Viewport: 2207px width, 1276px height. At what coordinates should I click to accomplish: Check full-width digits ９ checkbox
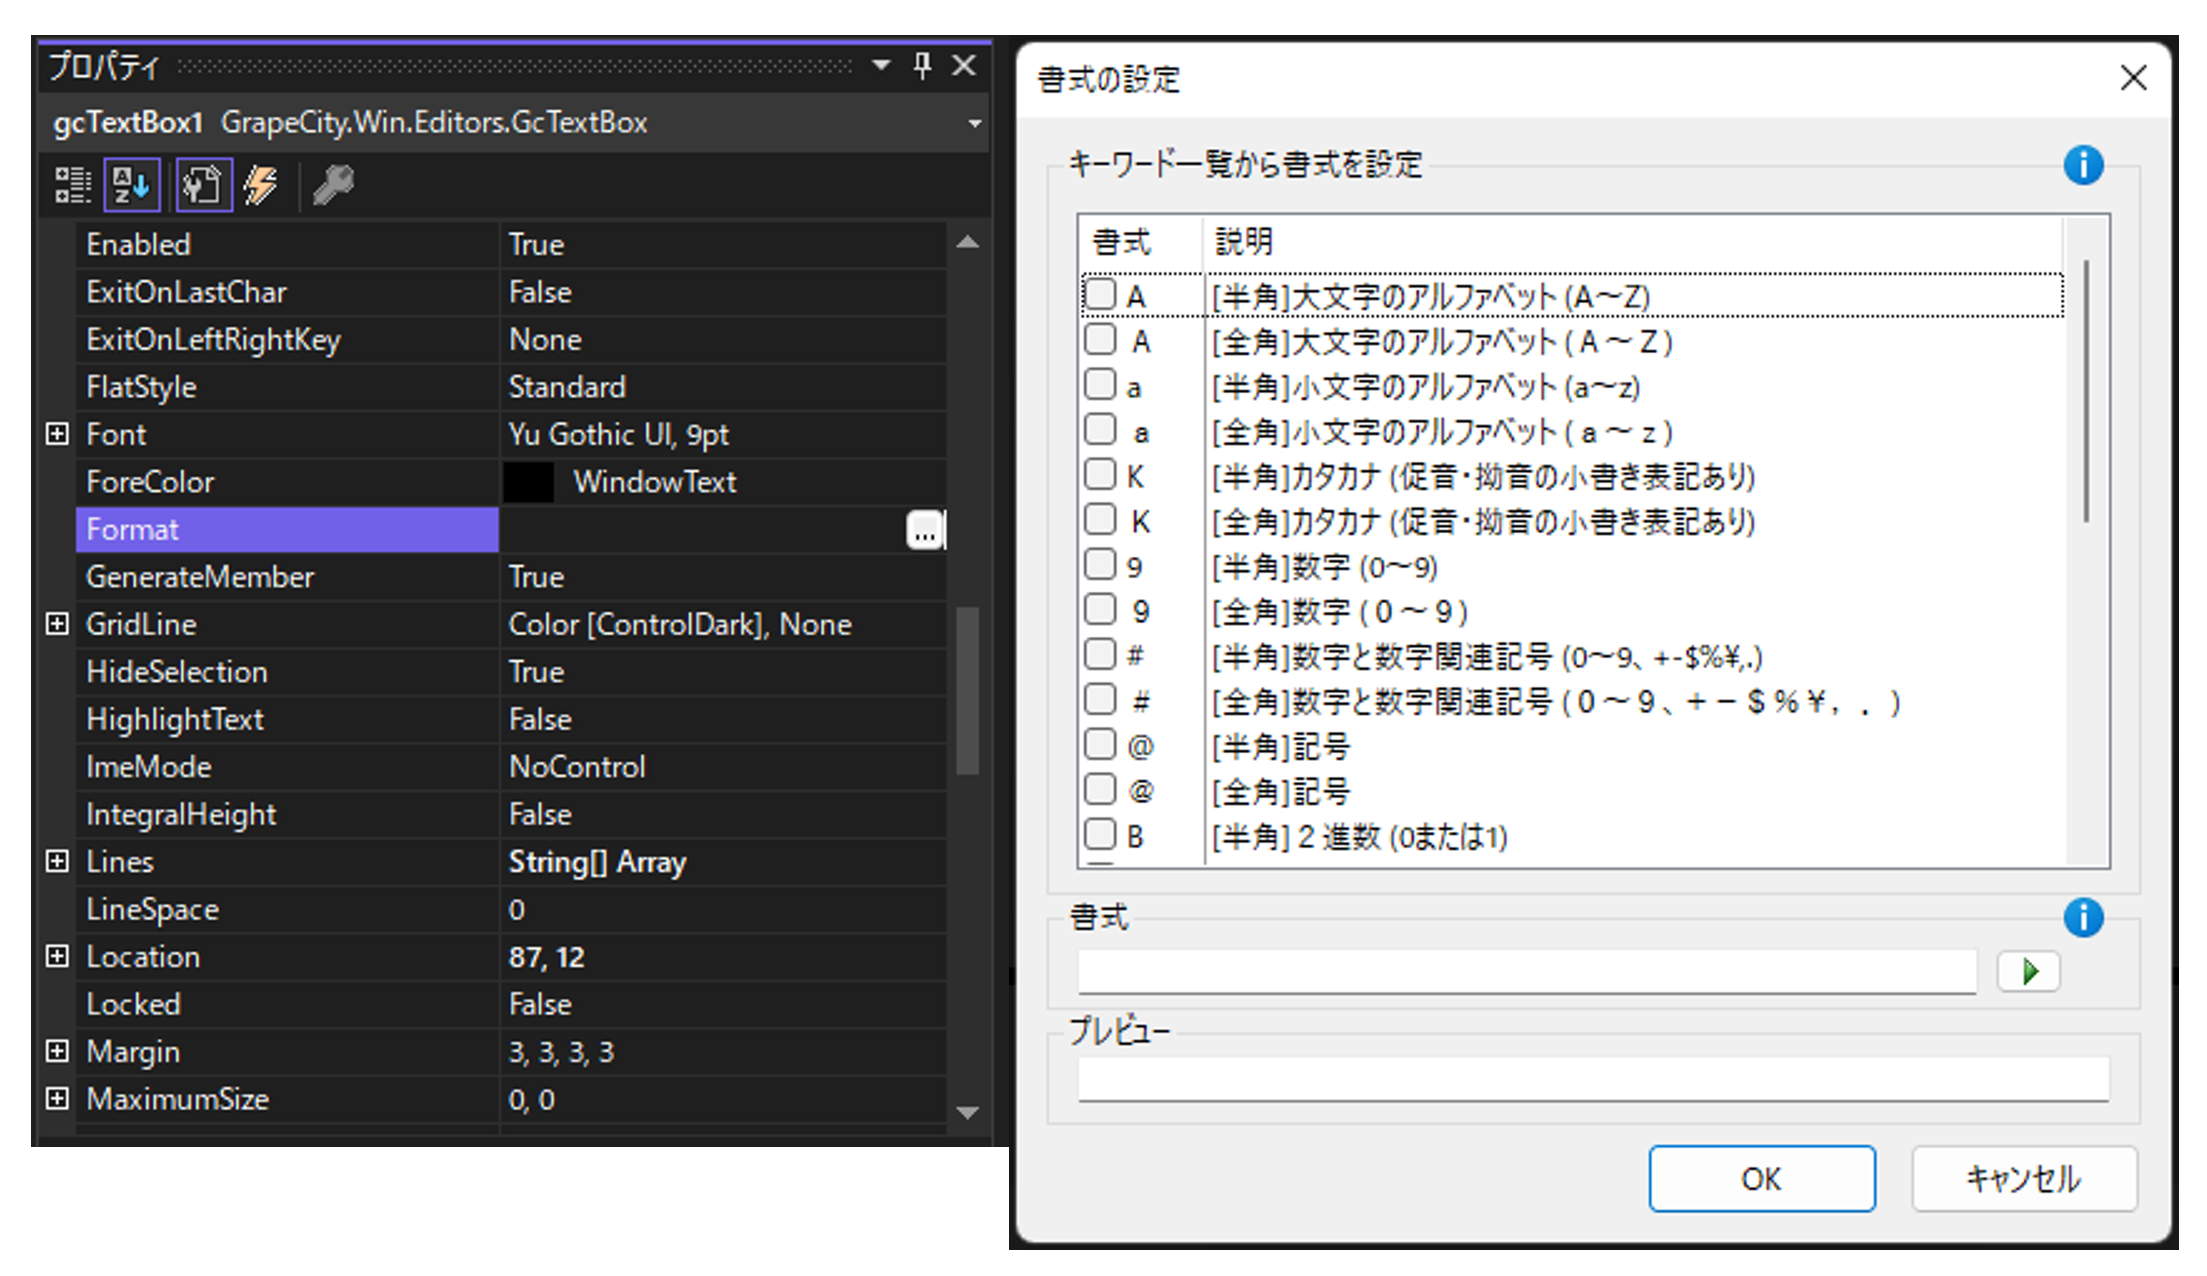coord(1101,609)
